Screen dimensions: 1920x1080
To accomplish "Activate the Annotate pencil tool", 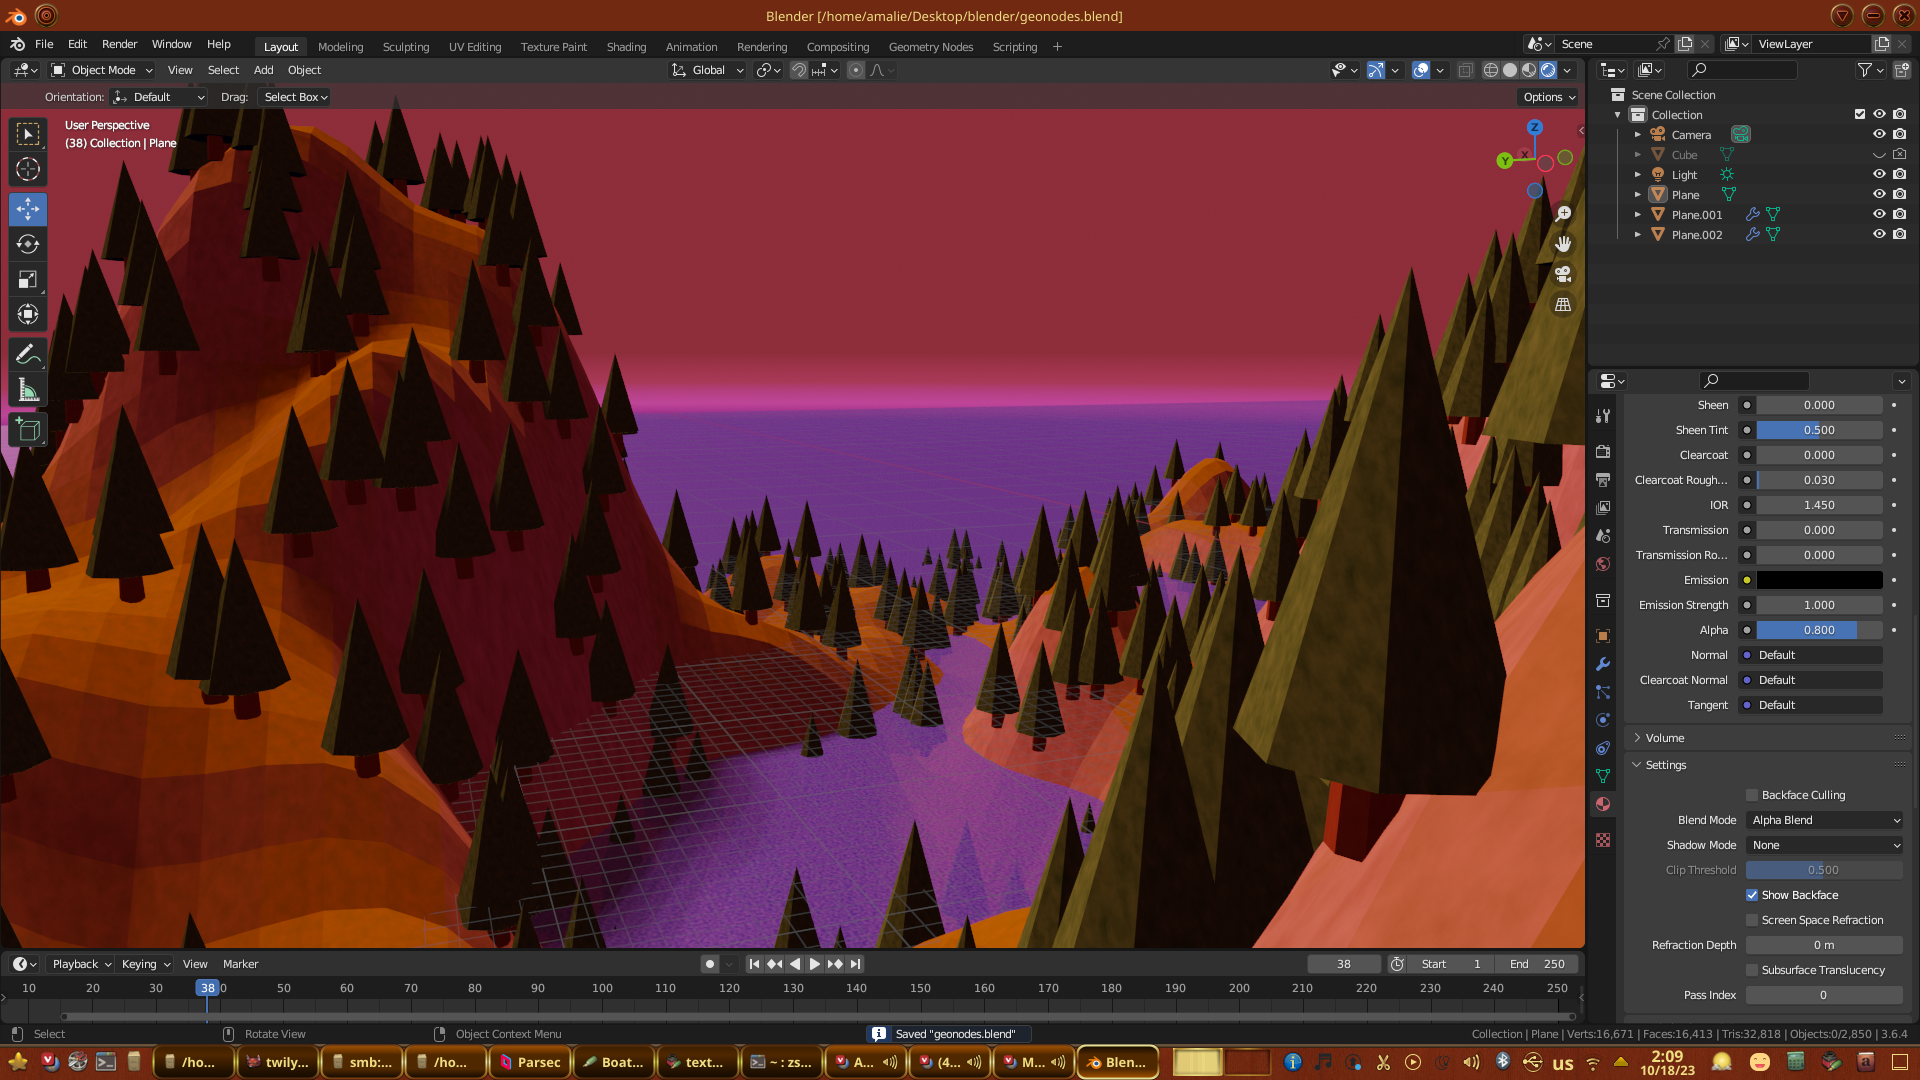I will [28, 355].
